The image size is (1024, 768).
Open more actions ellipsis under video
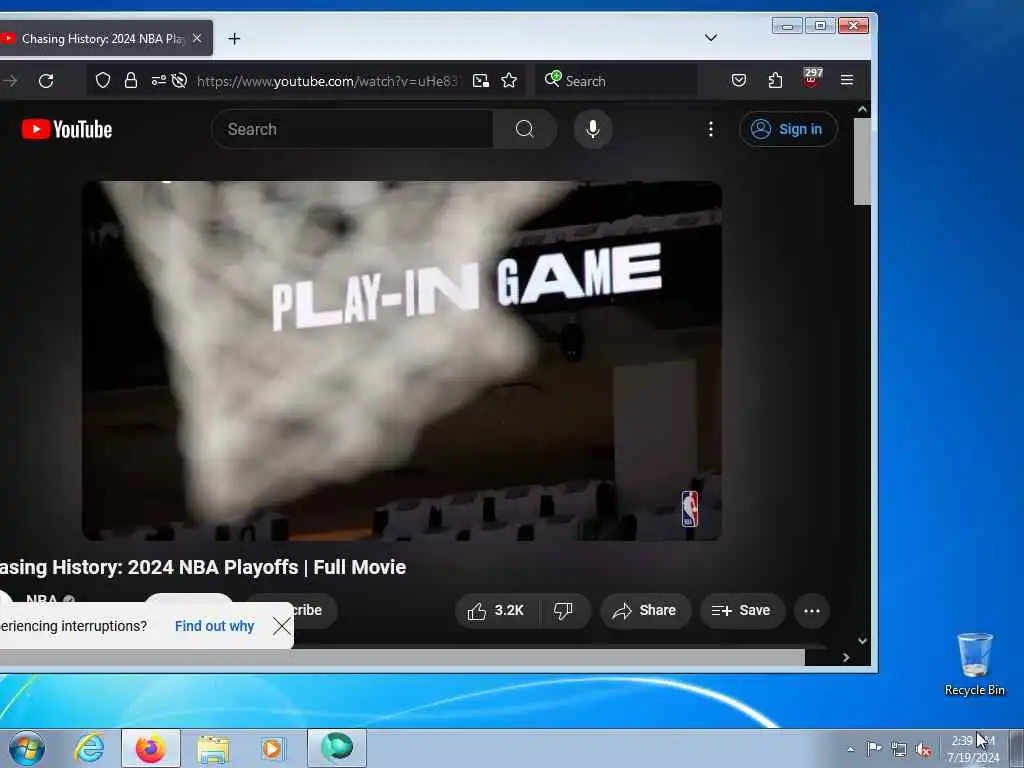[x=812, y=611]
